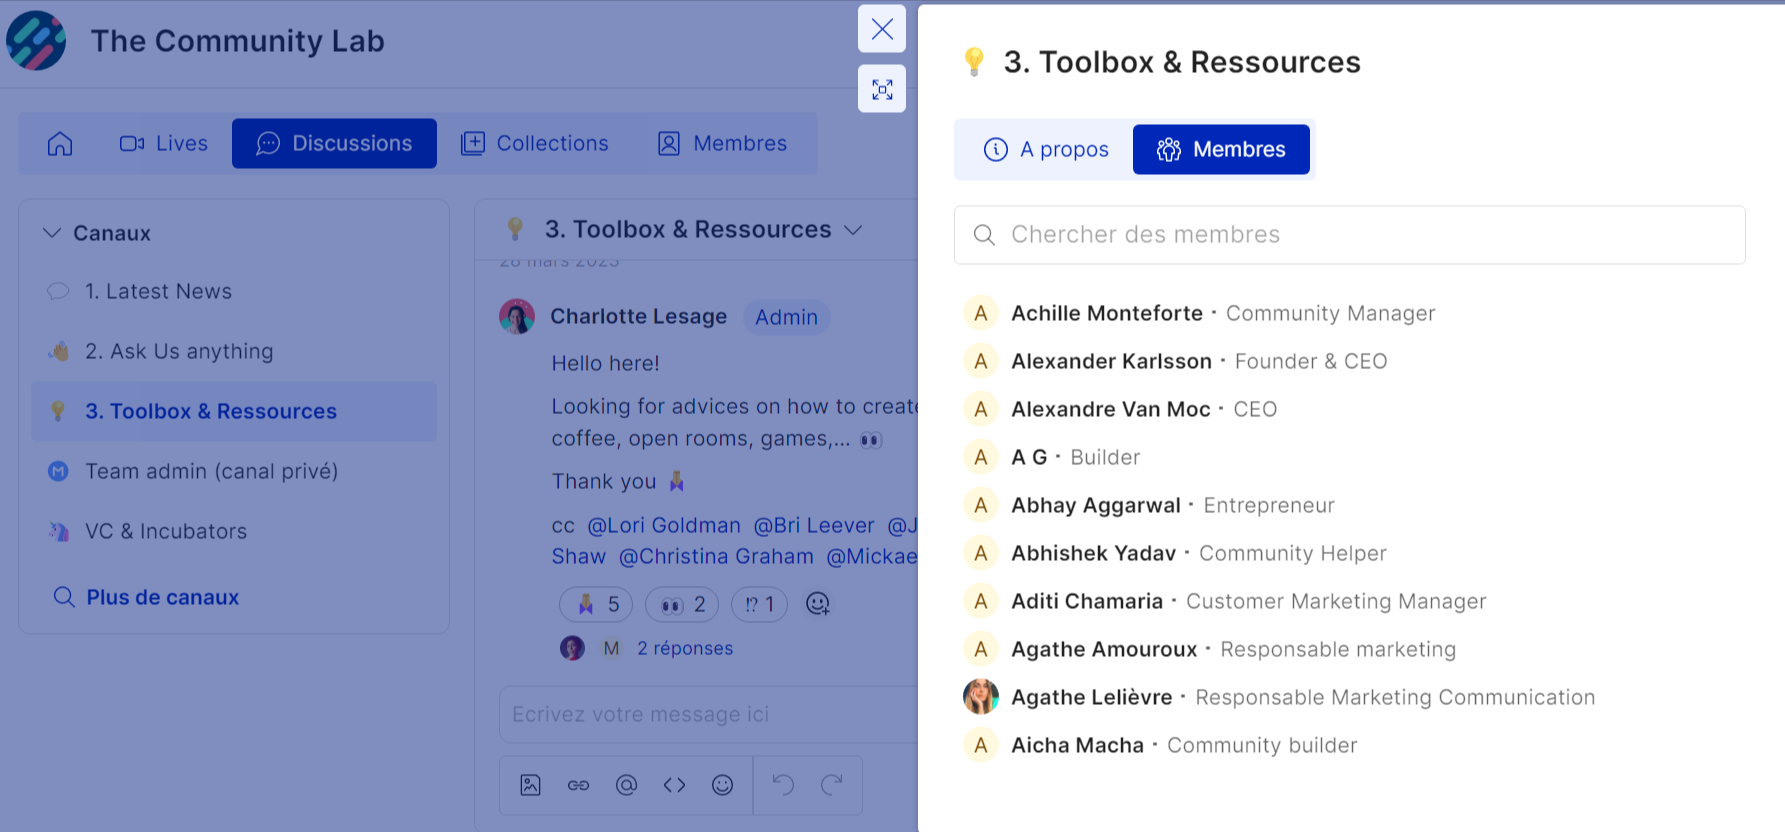Image resolution: width=1785 pixels, height=832 pixels.
Task: Click the @Bri Leever mention
Action: coord(814,525)
